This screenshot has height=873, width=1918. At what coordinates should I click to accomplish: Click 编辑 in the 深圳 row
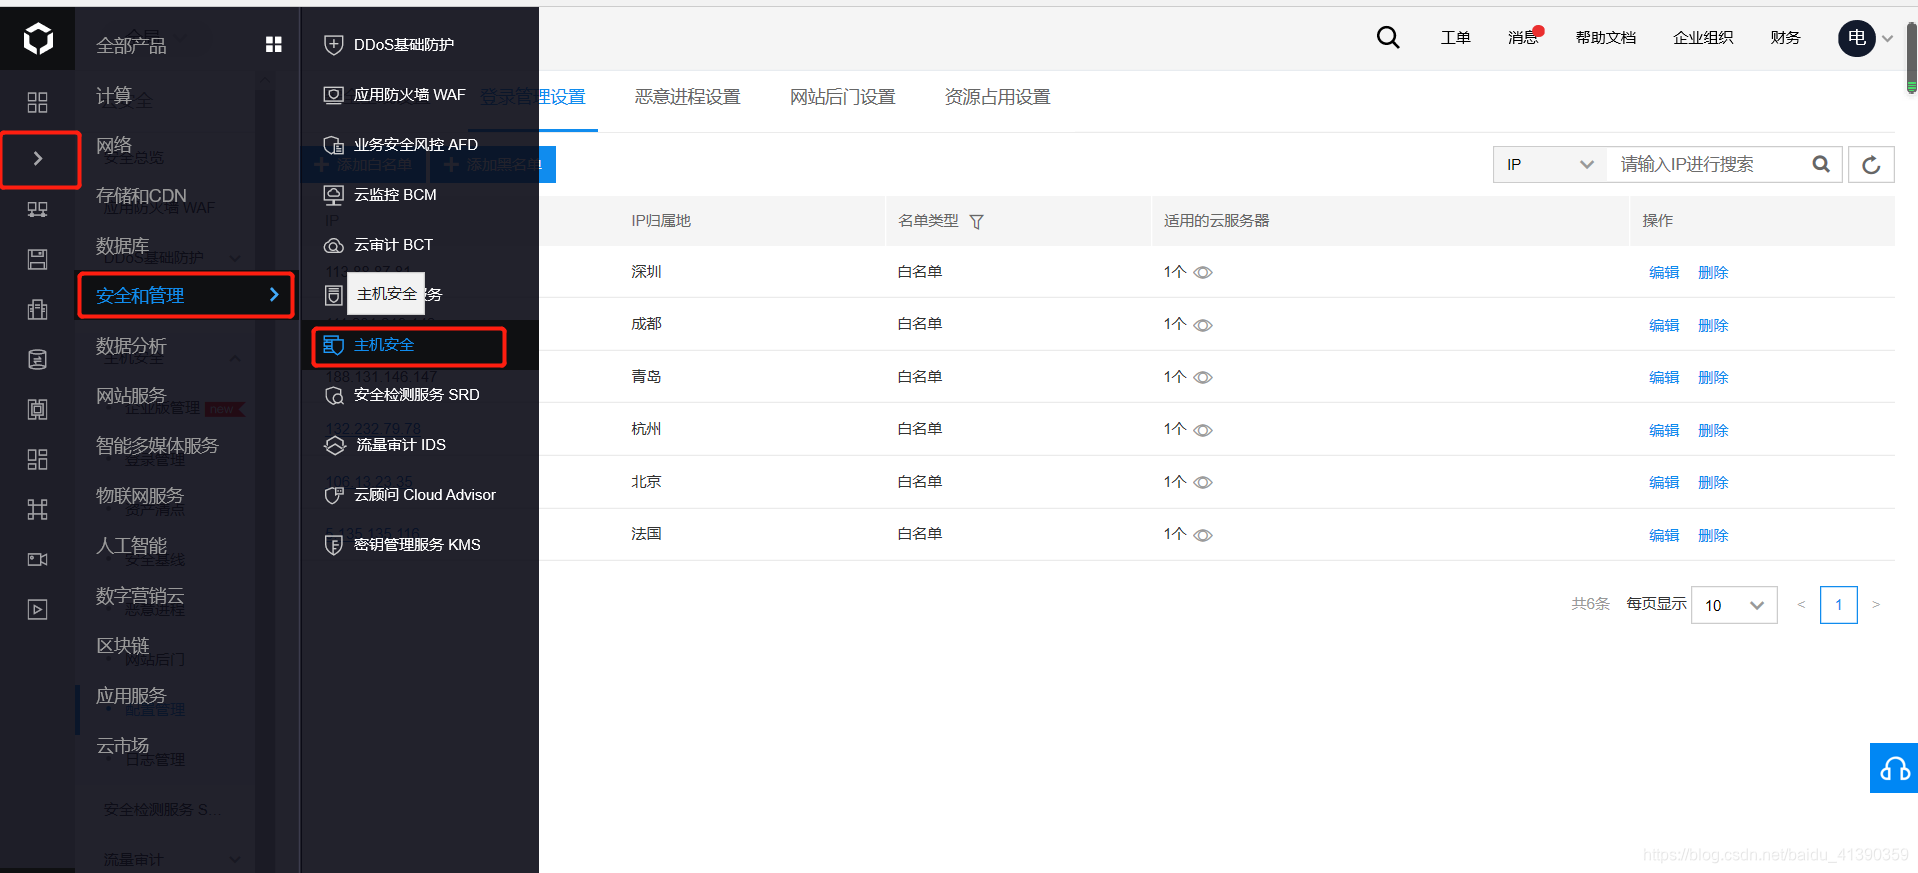coord(1664,273)
